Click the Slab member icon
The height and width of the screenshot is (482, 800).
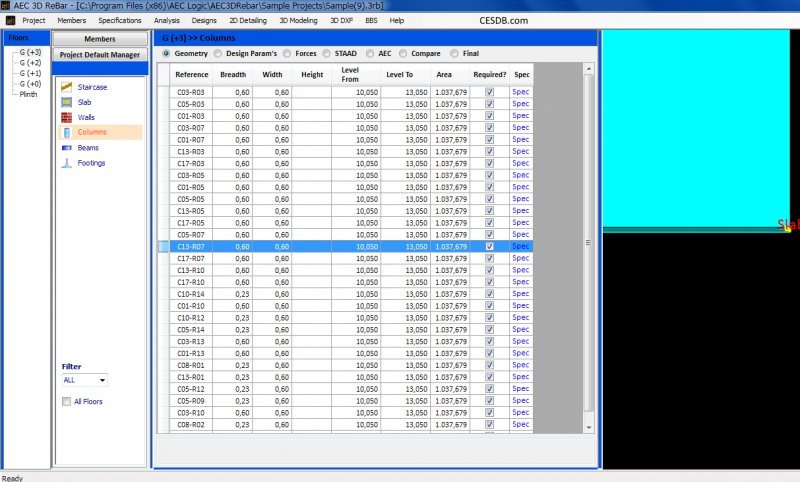pyautogui.click(x=66, y=103)
